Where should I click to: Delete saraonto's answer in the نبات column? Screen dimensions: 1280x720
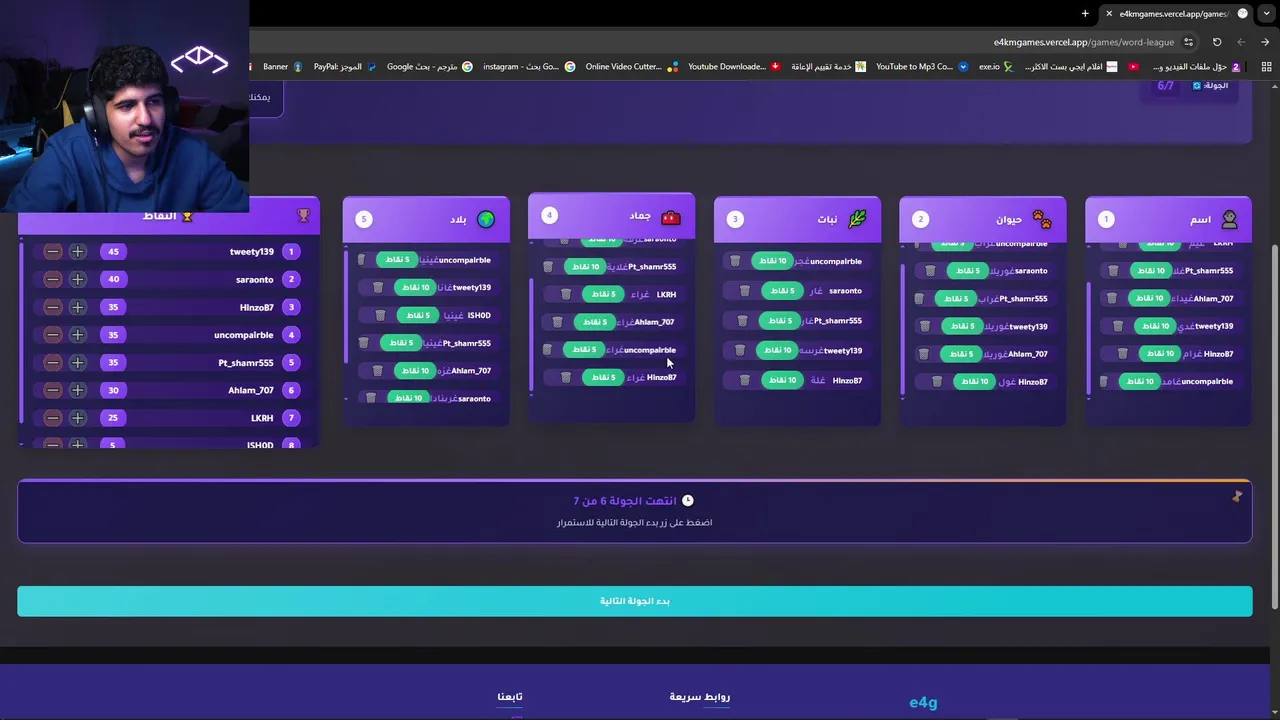pos(745,291)
